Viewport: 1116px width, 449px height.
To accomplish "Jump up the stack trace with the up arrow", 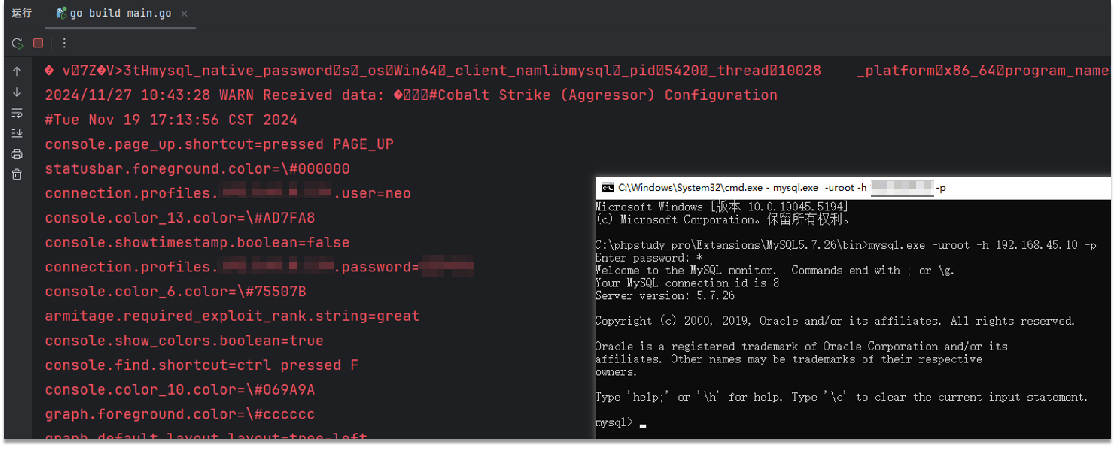I will [17, 72].
